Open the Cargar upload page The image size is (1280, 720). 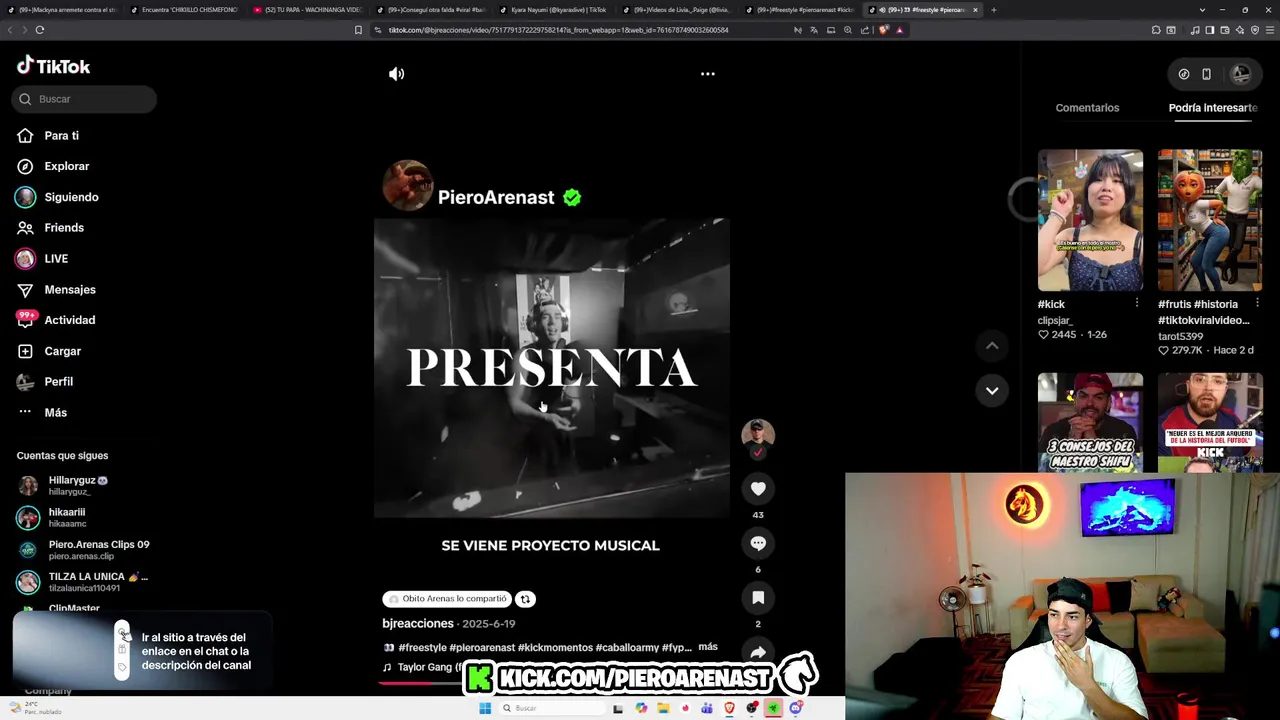62,351
